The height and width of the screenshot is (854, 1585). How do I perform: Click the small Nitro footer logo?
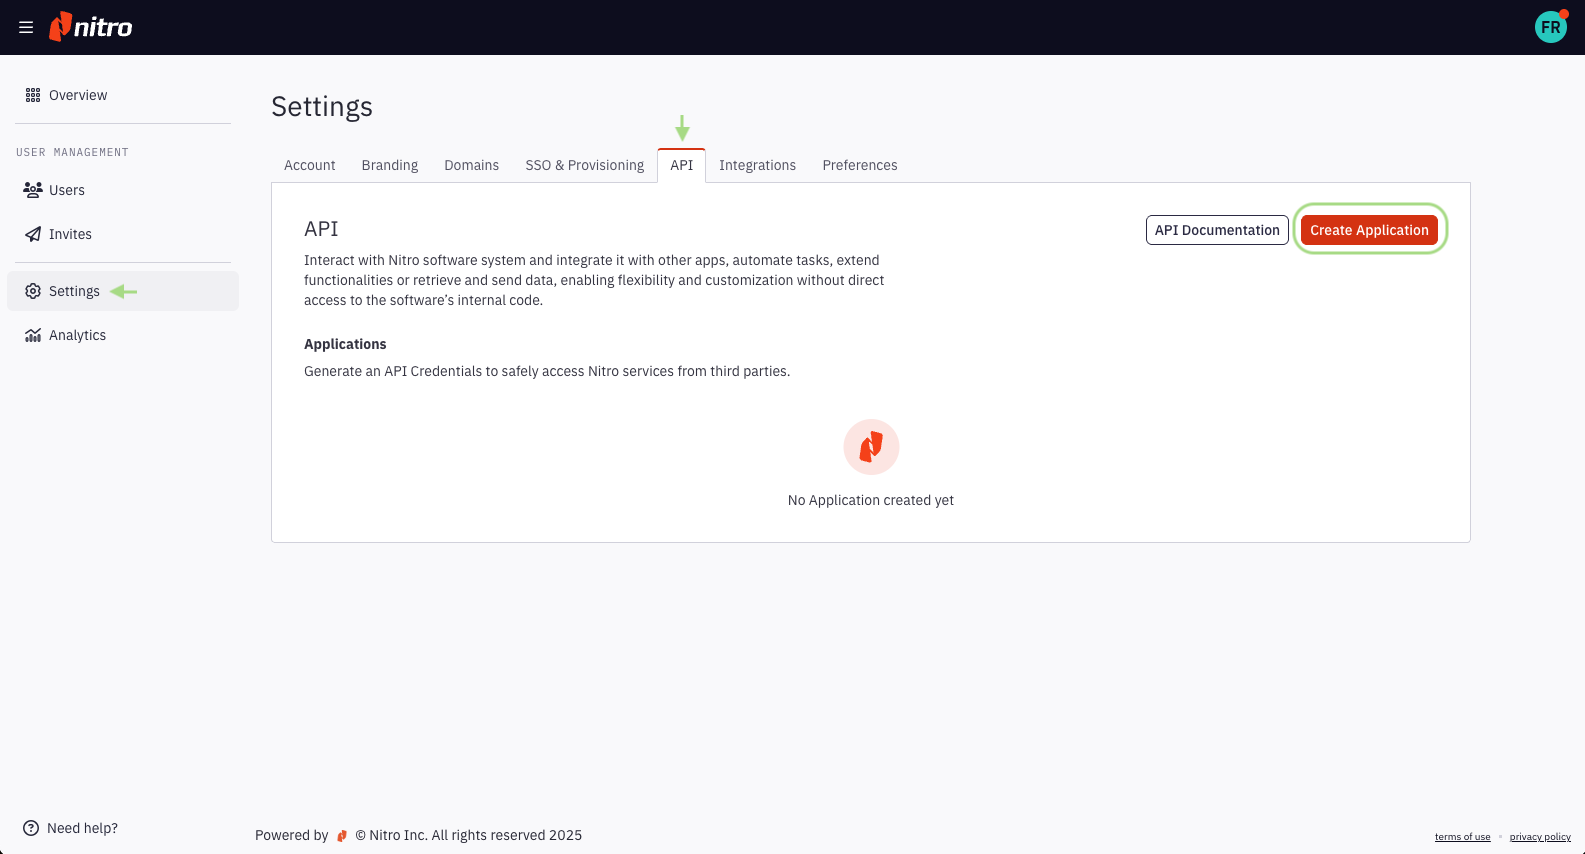point(342,836)
